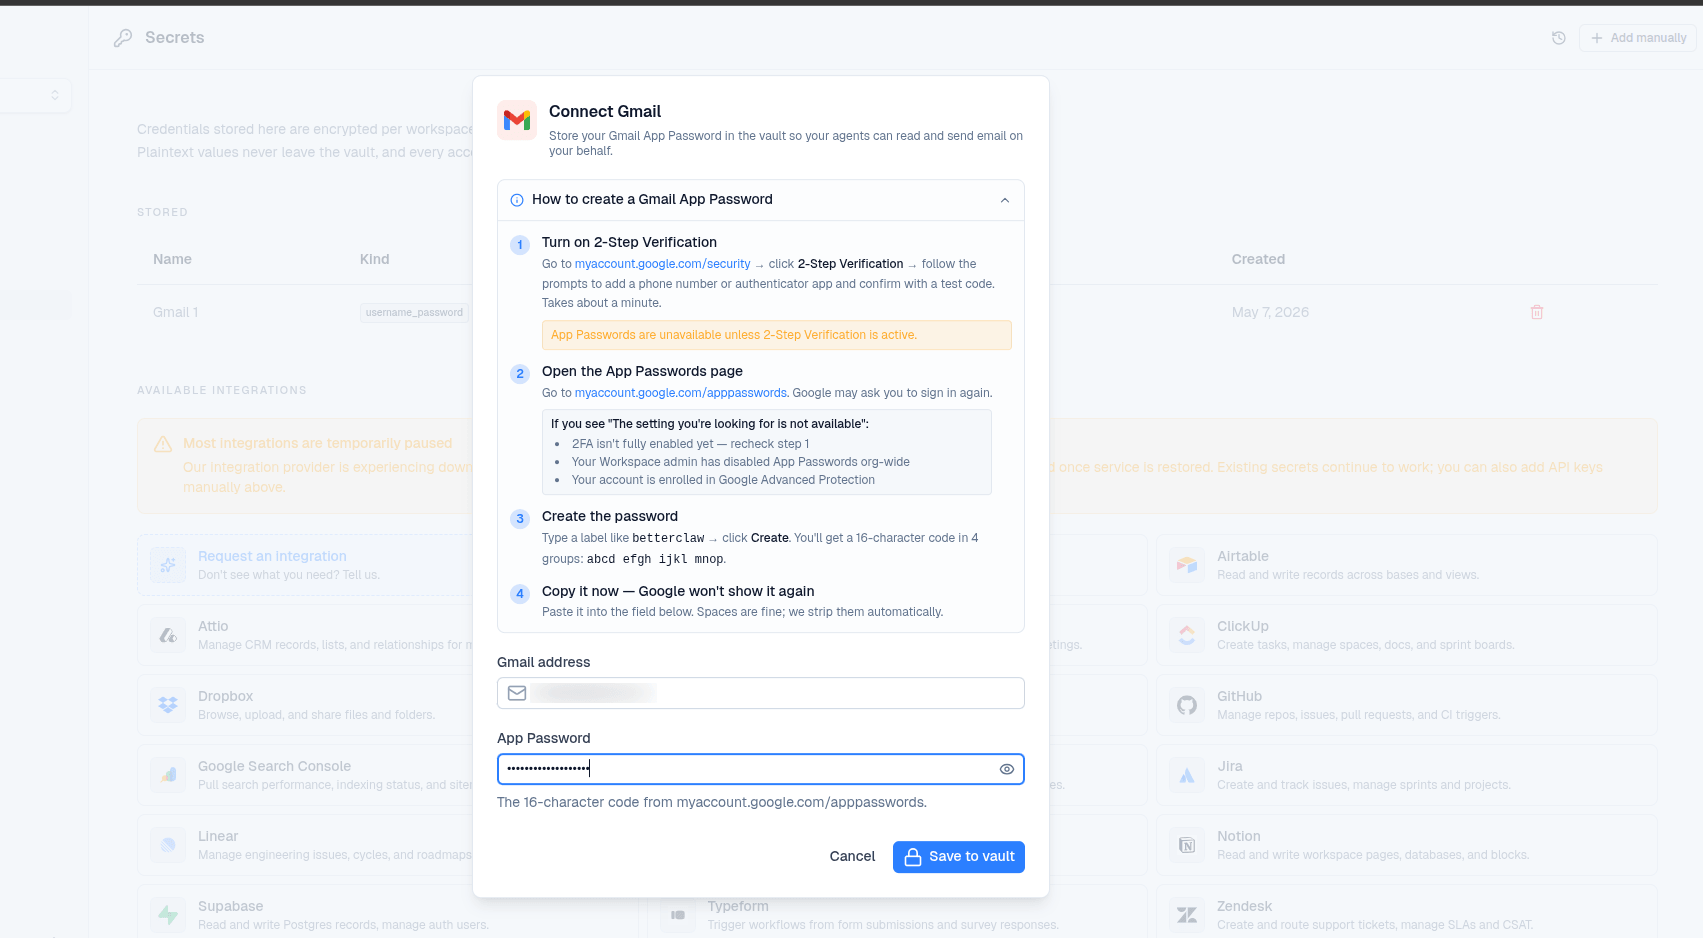This screenshot has width=1703, height=938.
Task: Open the GitHub integration icon
Action: [x=1187, y=705]
